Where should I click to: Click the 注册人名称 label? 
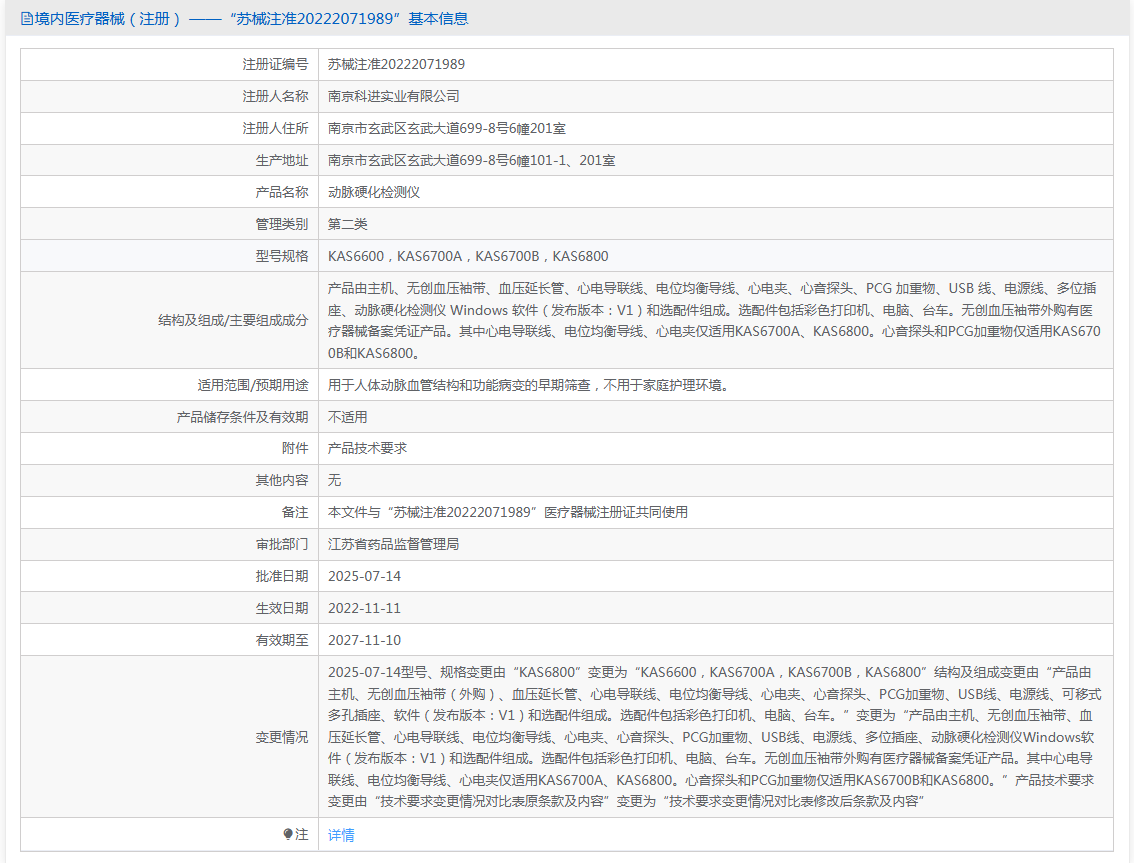[x=275, y=96]
